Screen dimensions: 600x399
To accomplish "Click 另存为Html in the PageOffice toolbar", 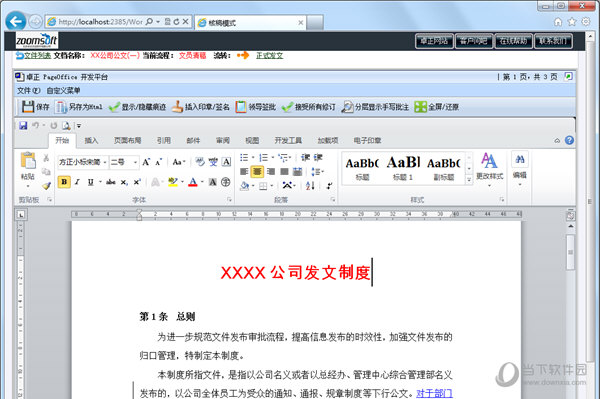I will 78,107.
